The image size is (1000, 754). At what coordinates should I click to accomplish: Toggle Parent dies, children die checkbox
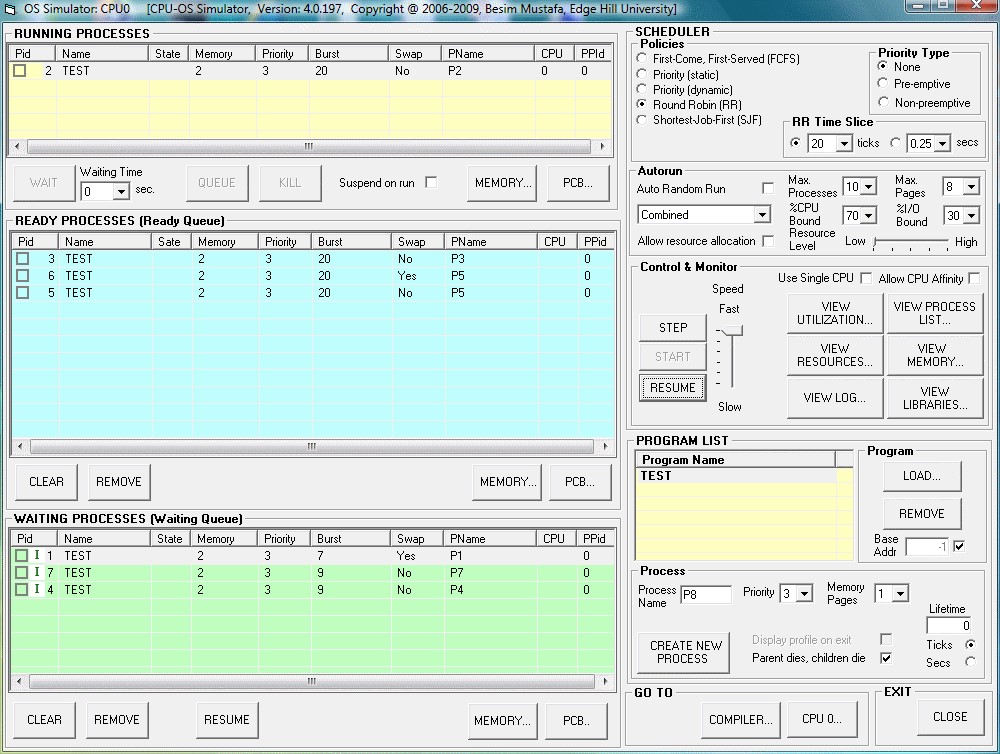[886, 658]
